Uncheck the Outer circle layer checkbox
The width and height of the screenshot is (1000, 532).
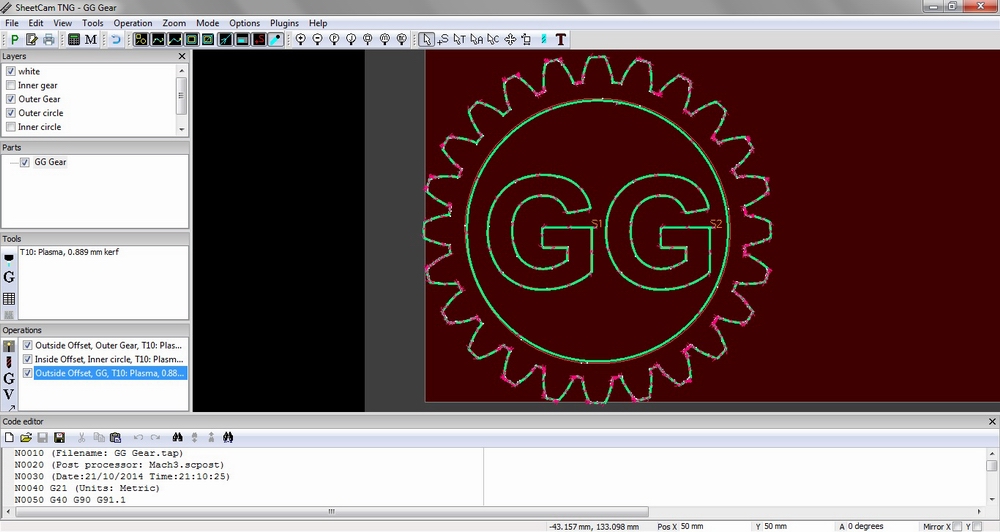click(x=11, y=113)
